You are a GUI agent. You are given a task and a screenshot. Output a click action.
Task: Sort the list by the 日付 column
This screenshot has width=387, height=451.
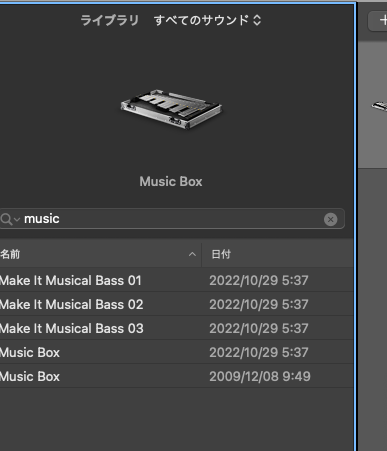coord(277,255)
